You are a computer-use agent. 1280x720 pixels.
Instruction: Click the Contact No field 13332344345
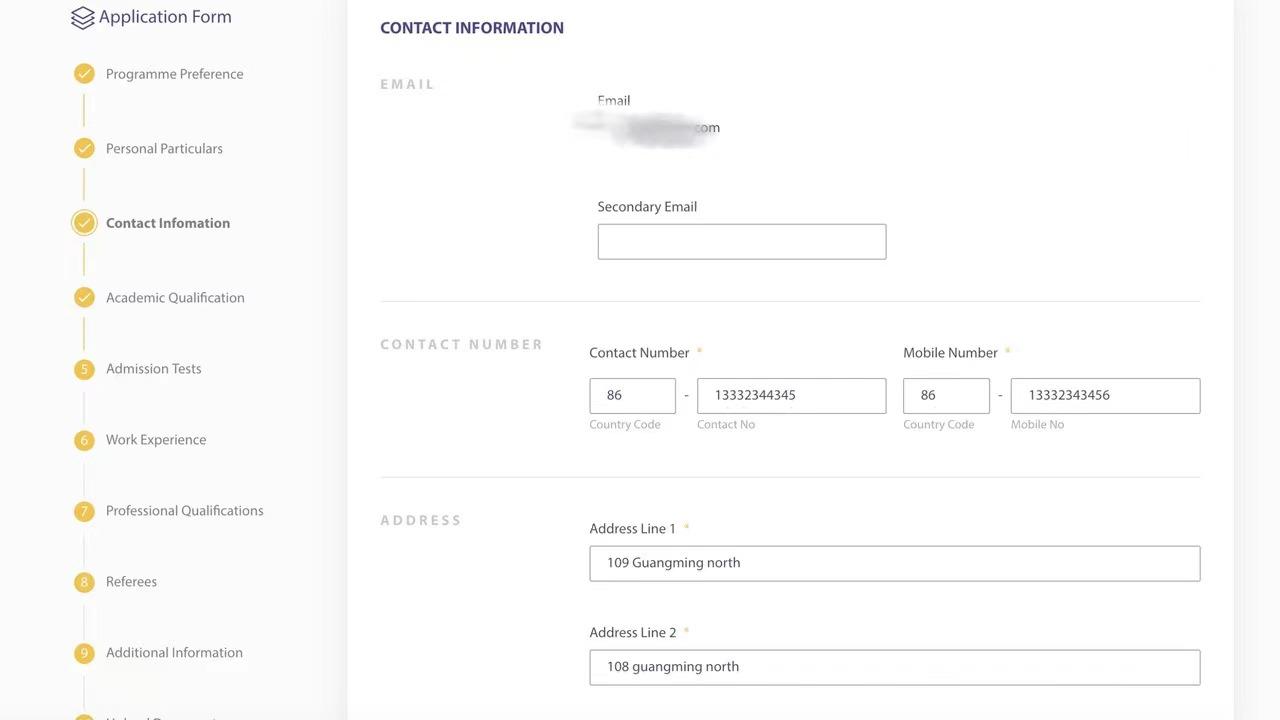click(792, 396)
